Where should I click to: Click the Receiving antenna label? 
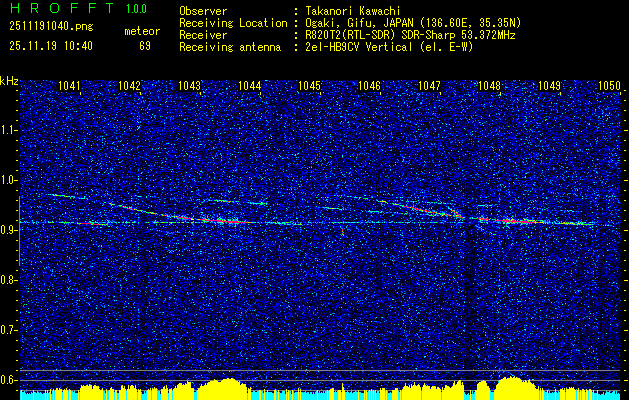[230, 47]
